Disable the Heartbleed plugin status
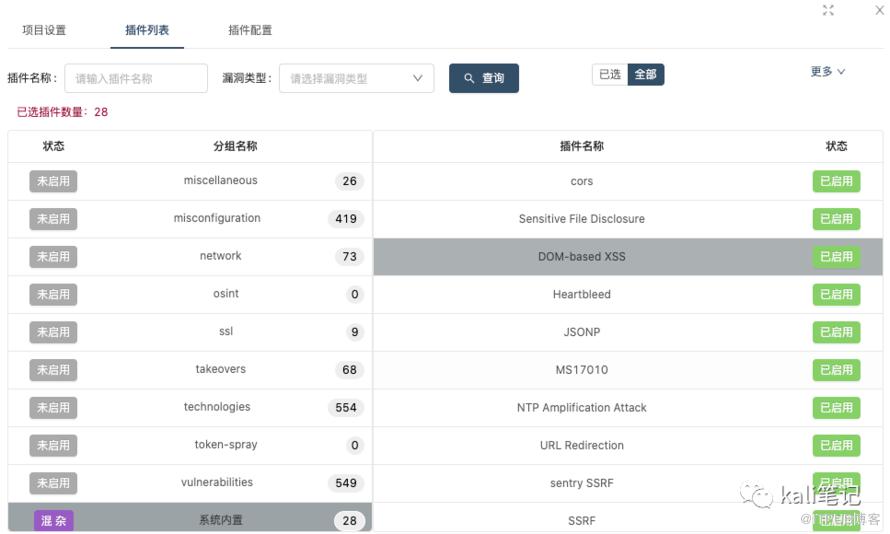 (836, 294)
